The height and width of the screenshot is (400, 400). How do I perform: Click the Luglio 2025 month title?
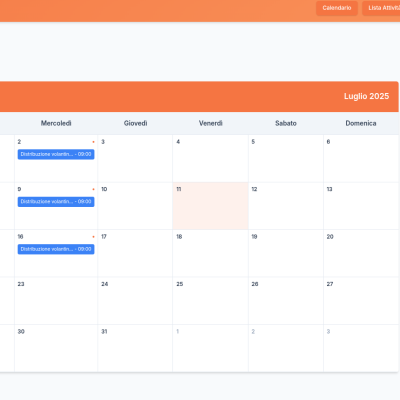[x=366, y=96]
